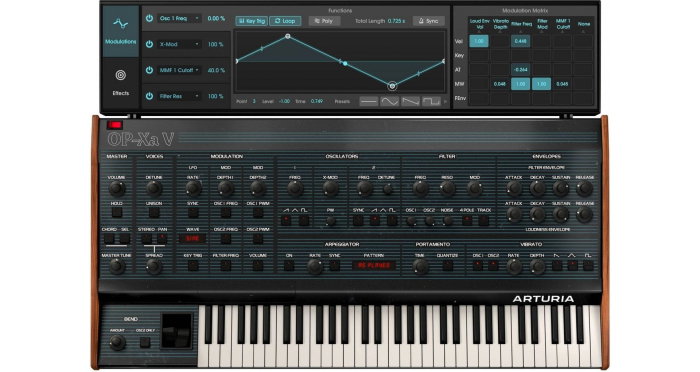This screenshot has width=700, height=372.
Task: Enable oscillator 1 pulse waveform button
Action: click(x=304, y=220)
